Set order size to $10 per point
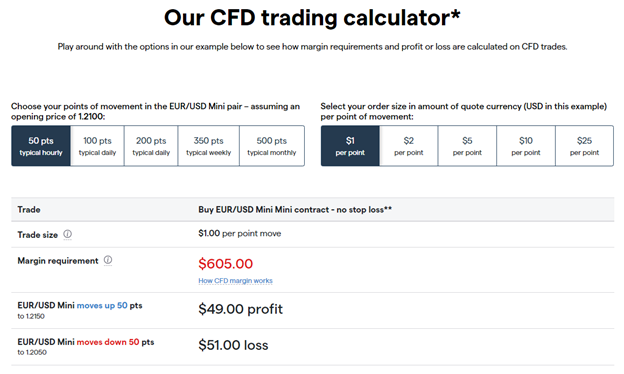This screenshot has height=374, width=624. 526,146
